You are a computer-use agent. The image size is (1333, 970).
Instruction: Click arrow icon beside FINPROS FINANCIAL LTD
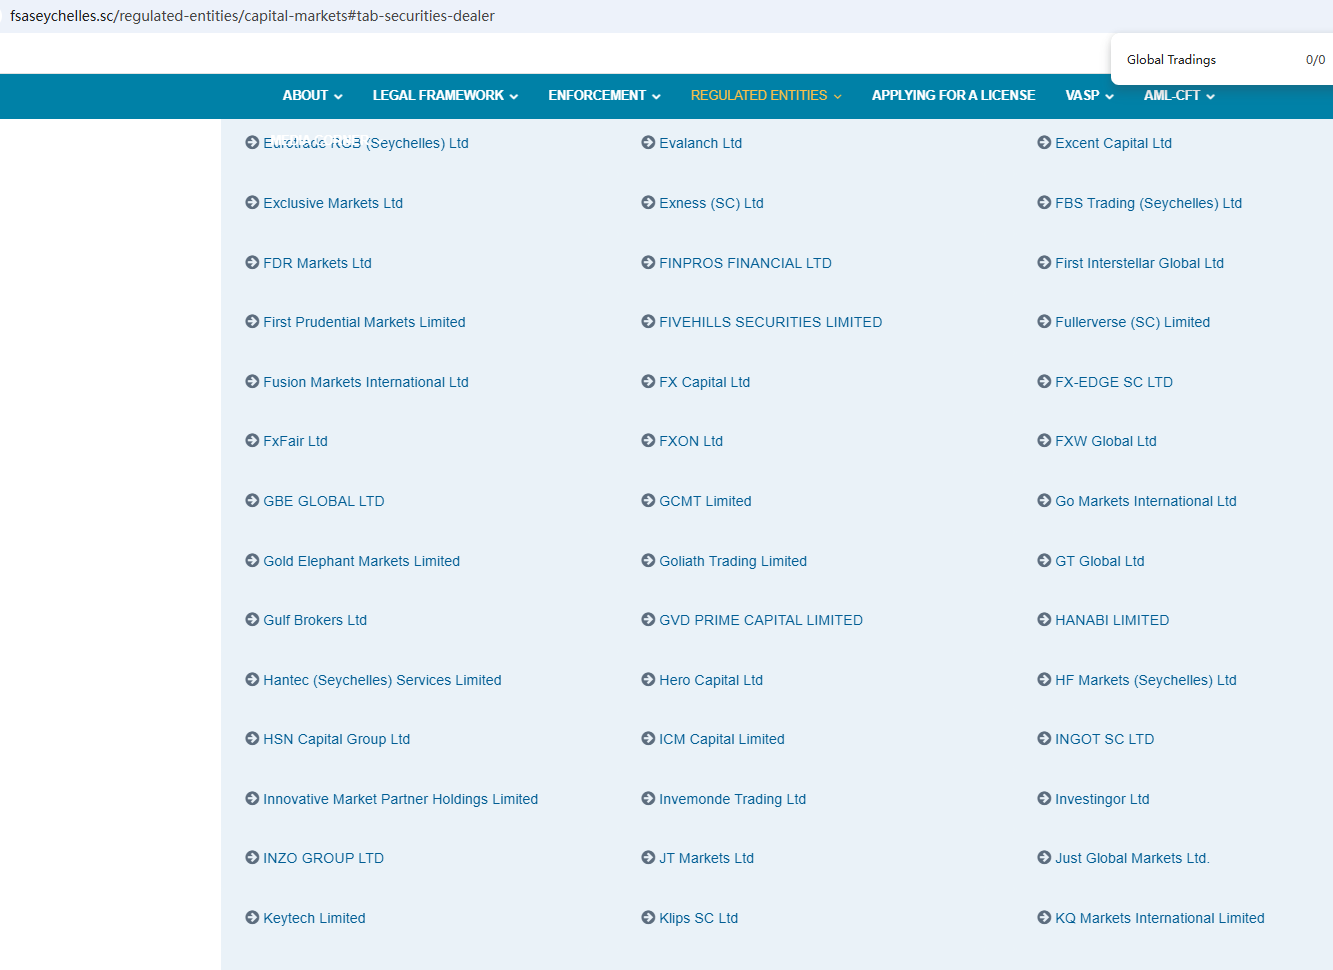[x=648, y=263]
